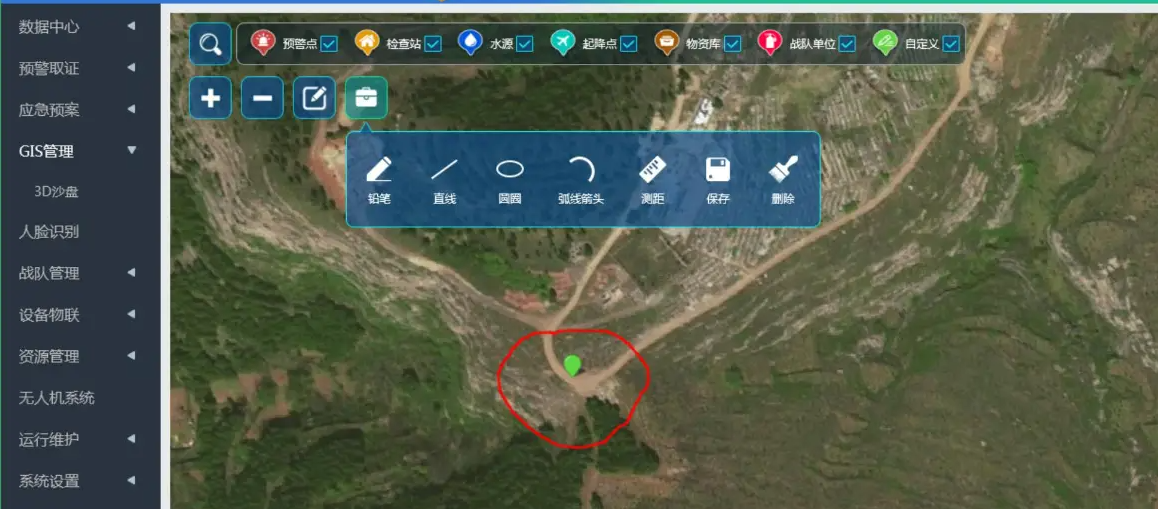The width and height of the screenshot is (1158, 509).
Task: Disable the 自定义 custom layer checkbox
Action: tap(951, 44)
